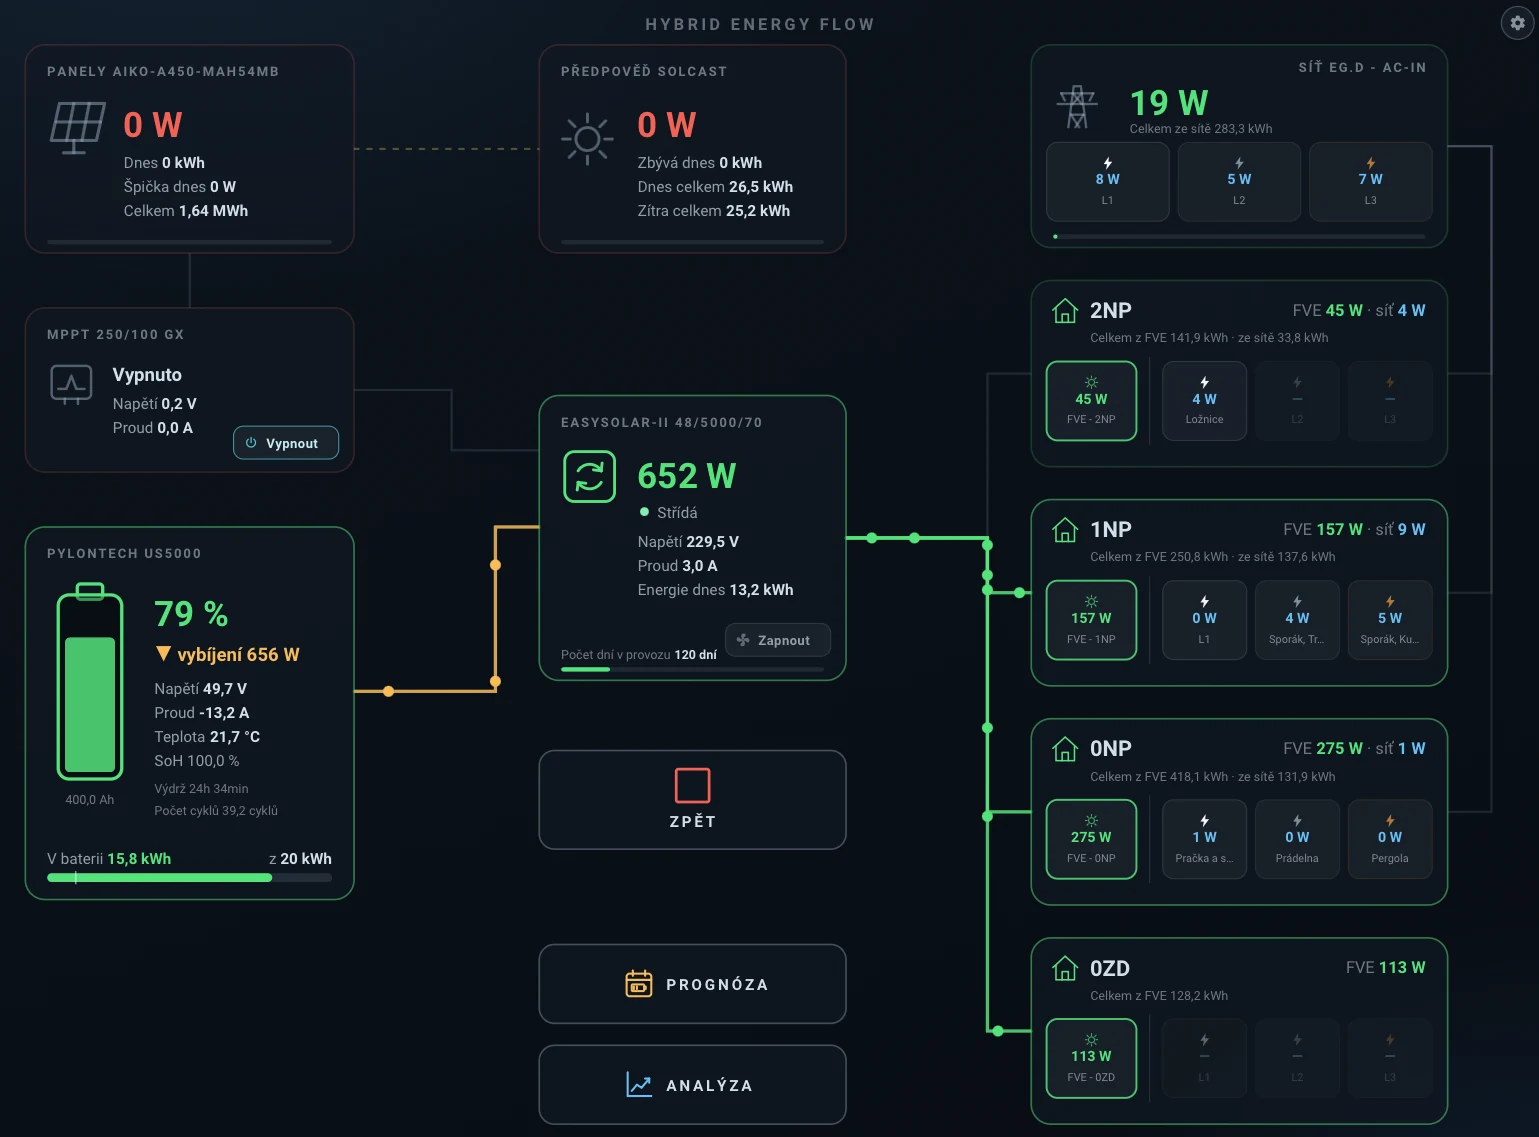
Task: Click the EasySolar inverter sync icon
Action: [589, 476]
